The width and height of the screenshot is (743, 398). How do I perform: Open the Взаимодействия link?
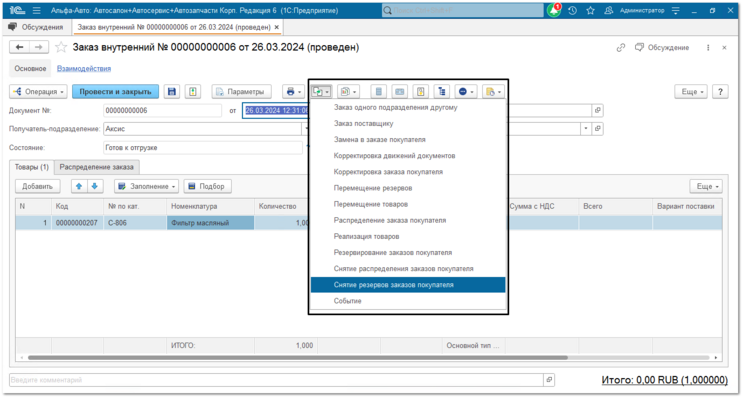(x=84, y=69)
